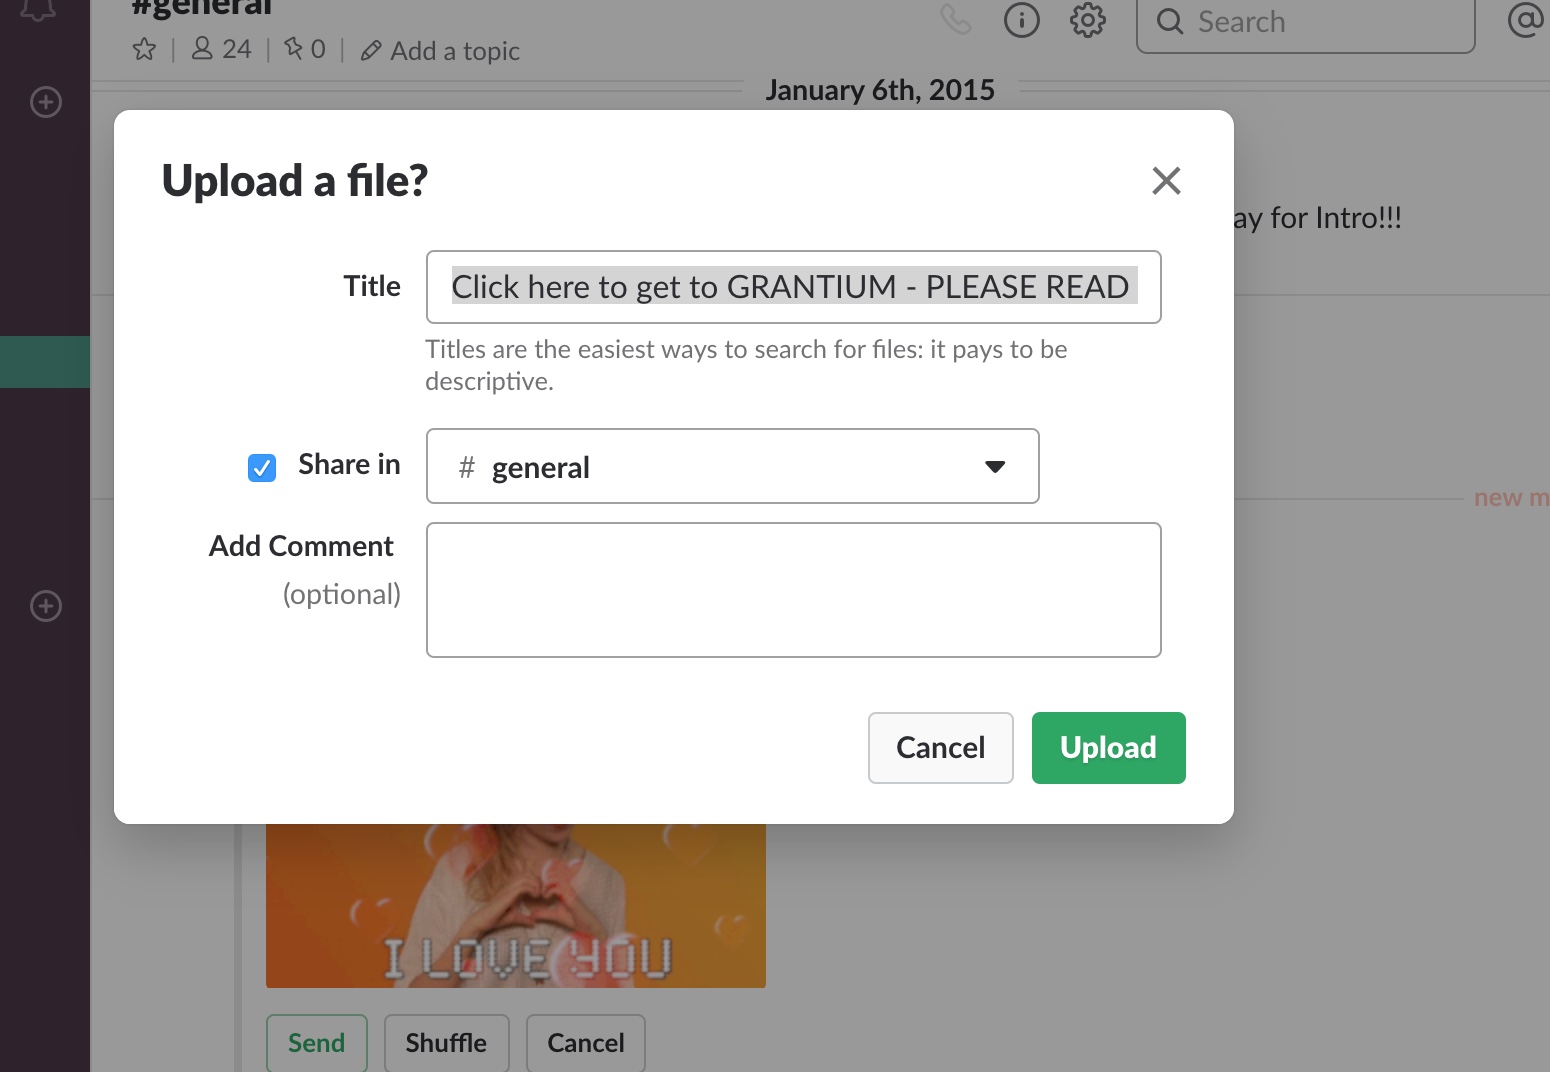Show pinned items for the channel
1550x1072 pixels.
point(303,48)
